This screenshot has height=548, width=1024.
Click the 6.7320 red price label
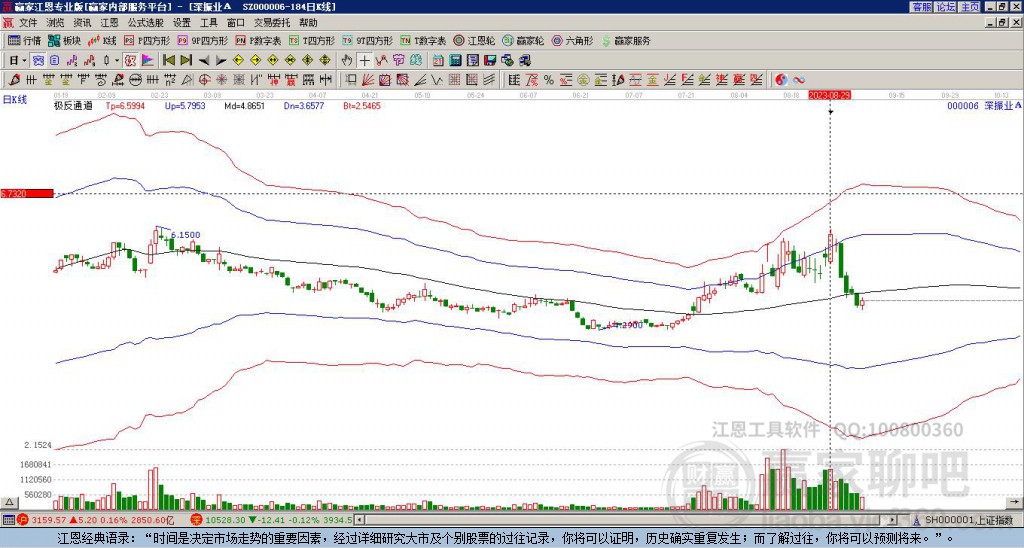[x=27, y=193]
